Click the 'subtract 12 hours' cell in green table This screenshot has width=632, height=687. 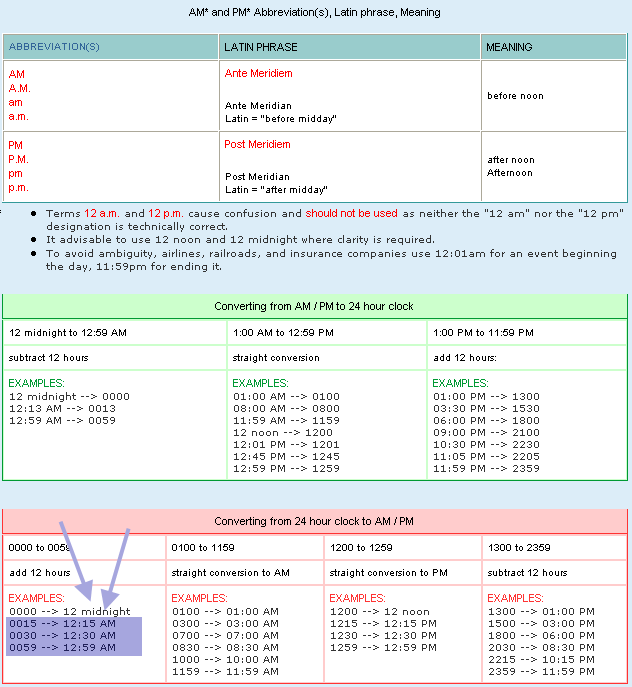click(114, 358)
